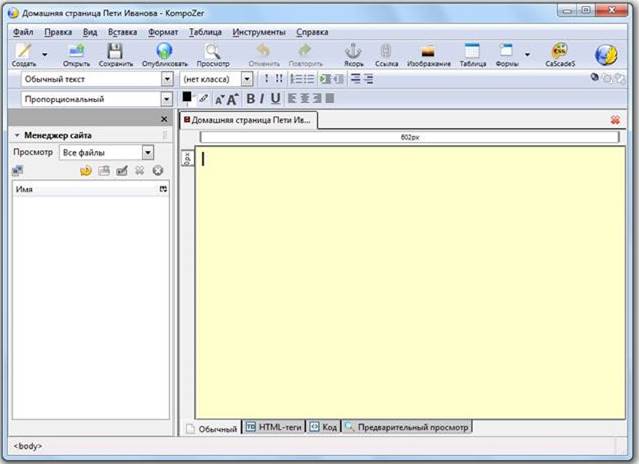
Task: Switch to Обычный view mode
Action: (212, 429)
